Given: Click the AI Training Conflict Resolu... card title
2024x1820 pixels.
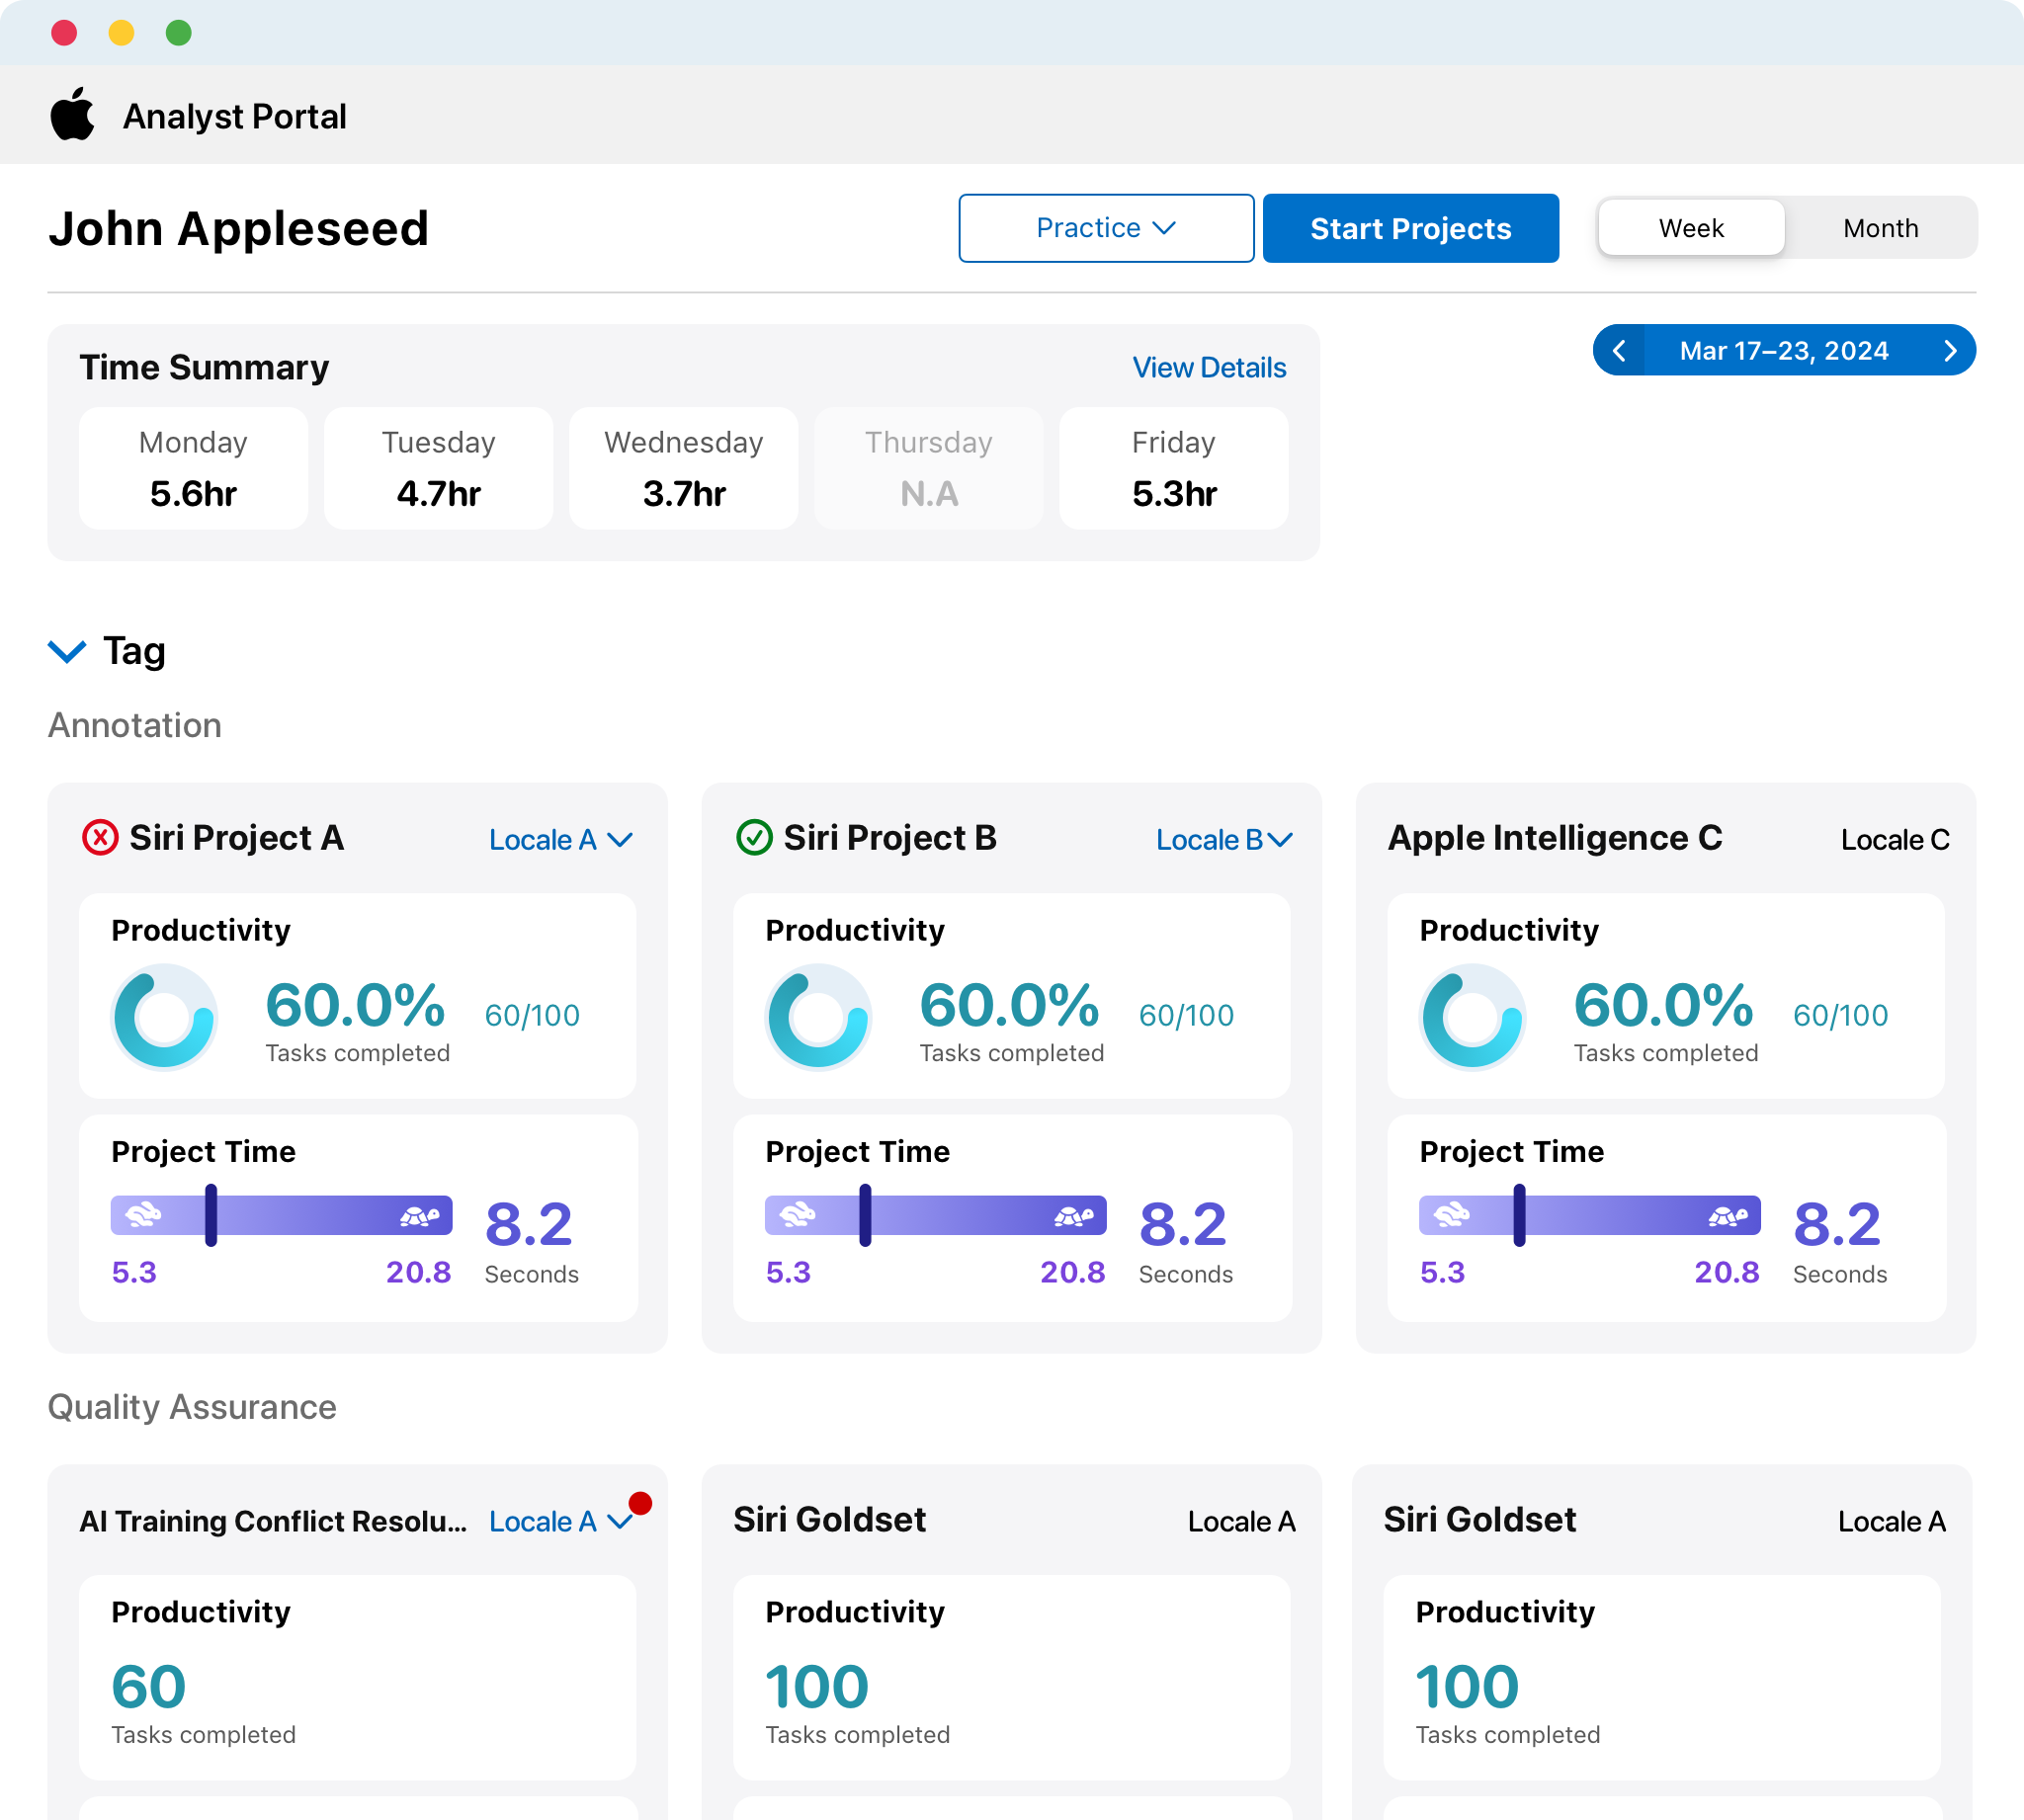Looking at the screenshot, I should [273, 1521].
